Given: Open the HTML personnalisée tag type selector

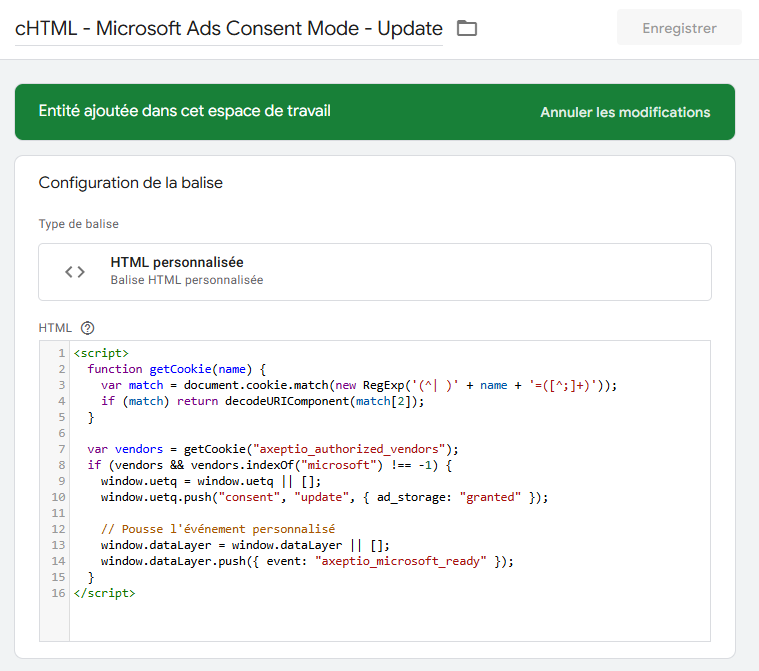Looking at the screenshot, I should point(375,272).
